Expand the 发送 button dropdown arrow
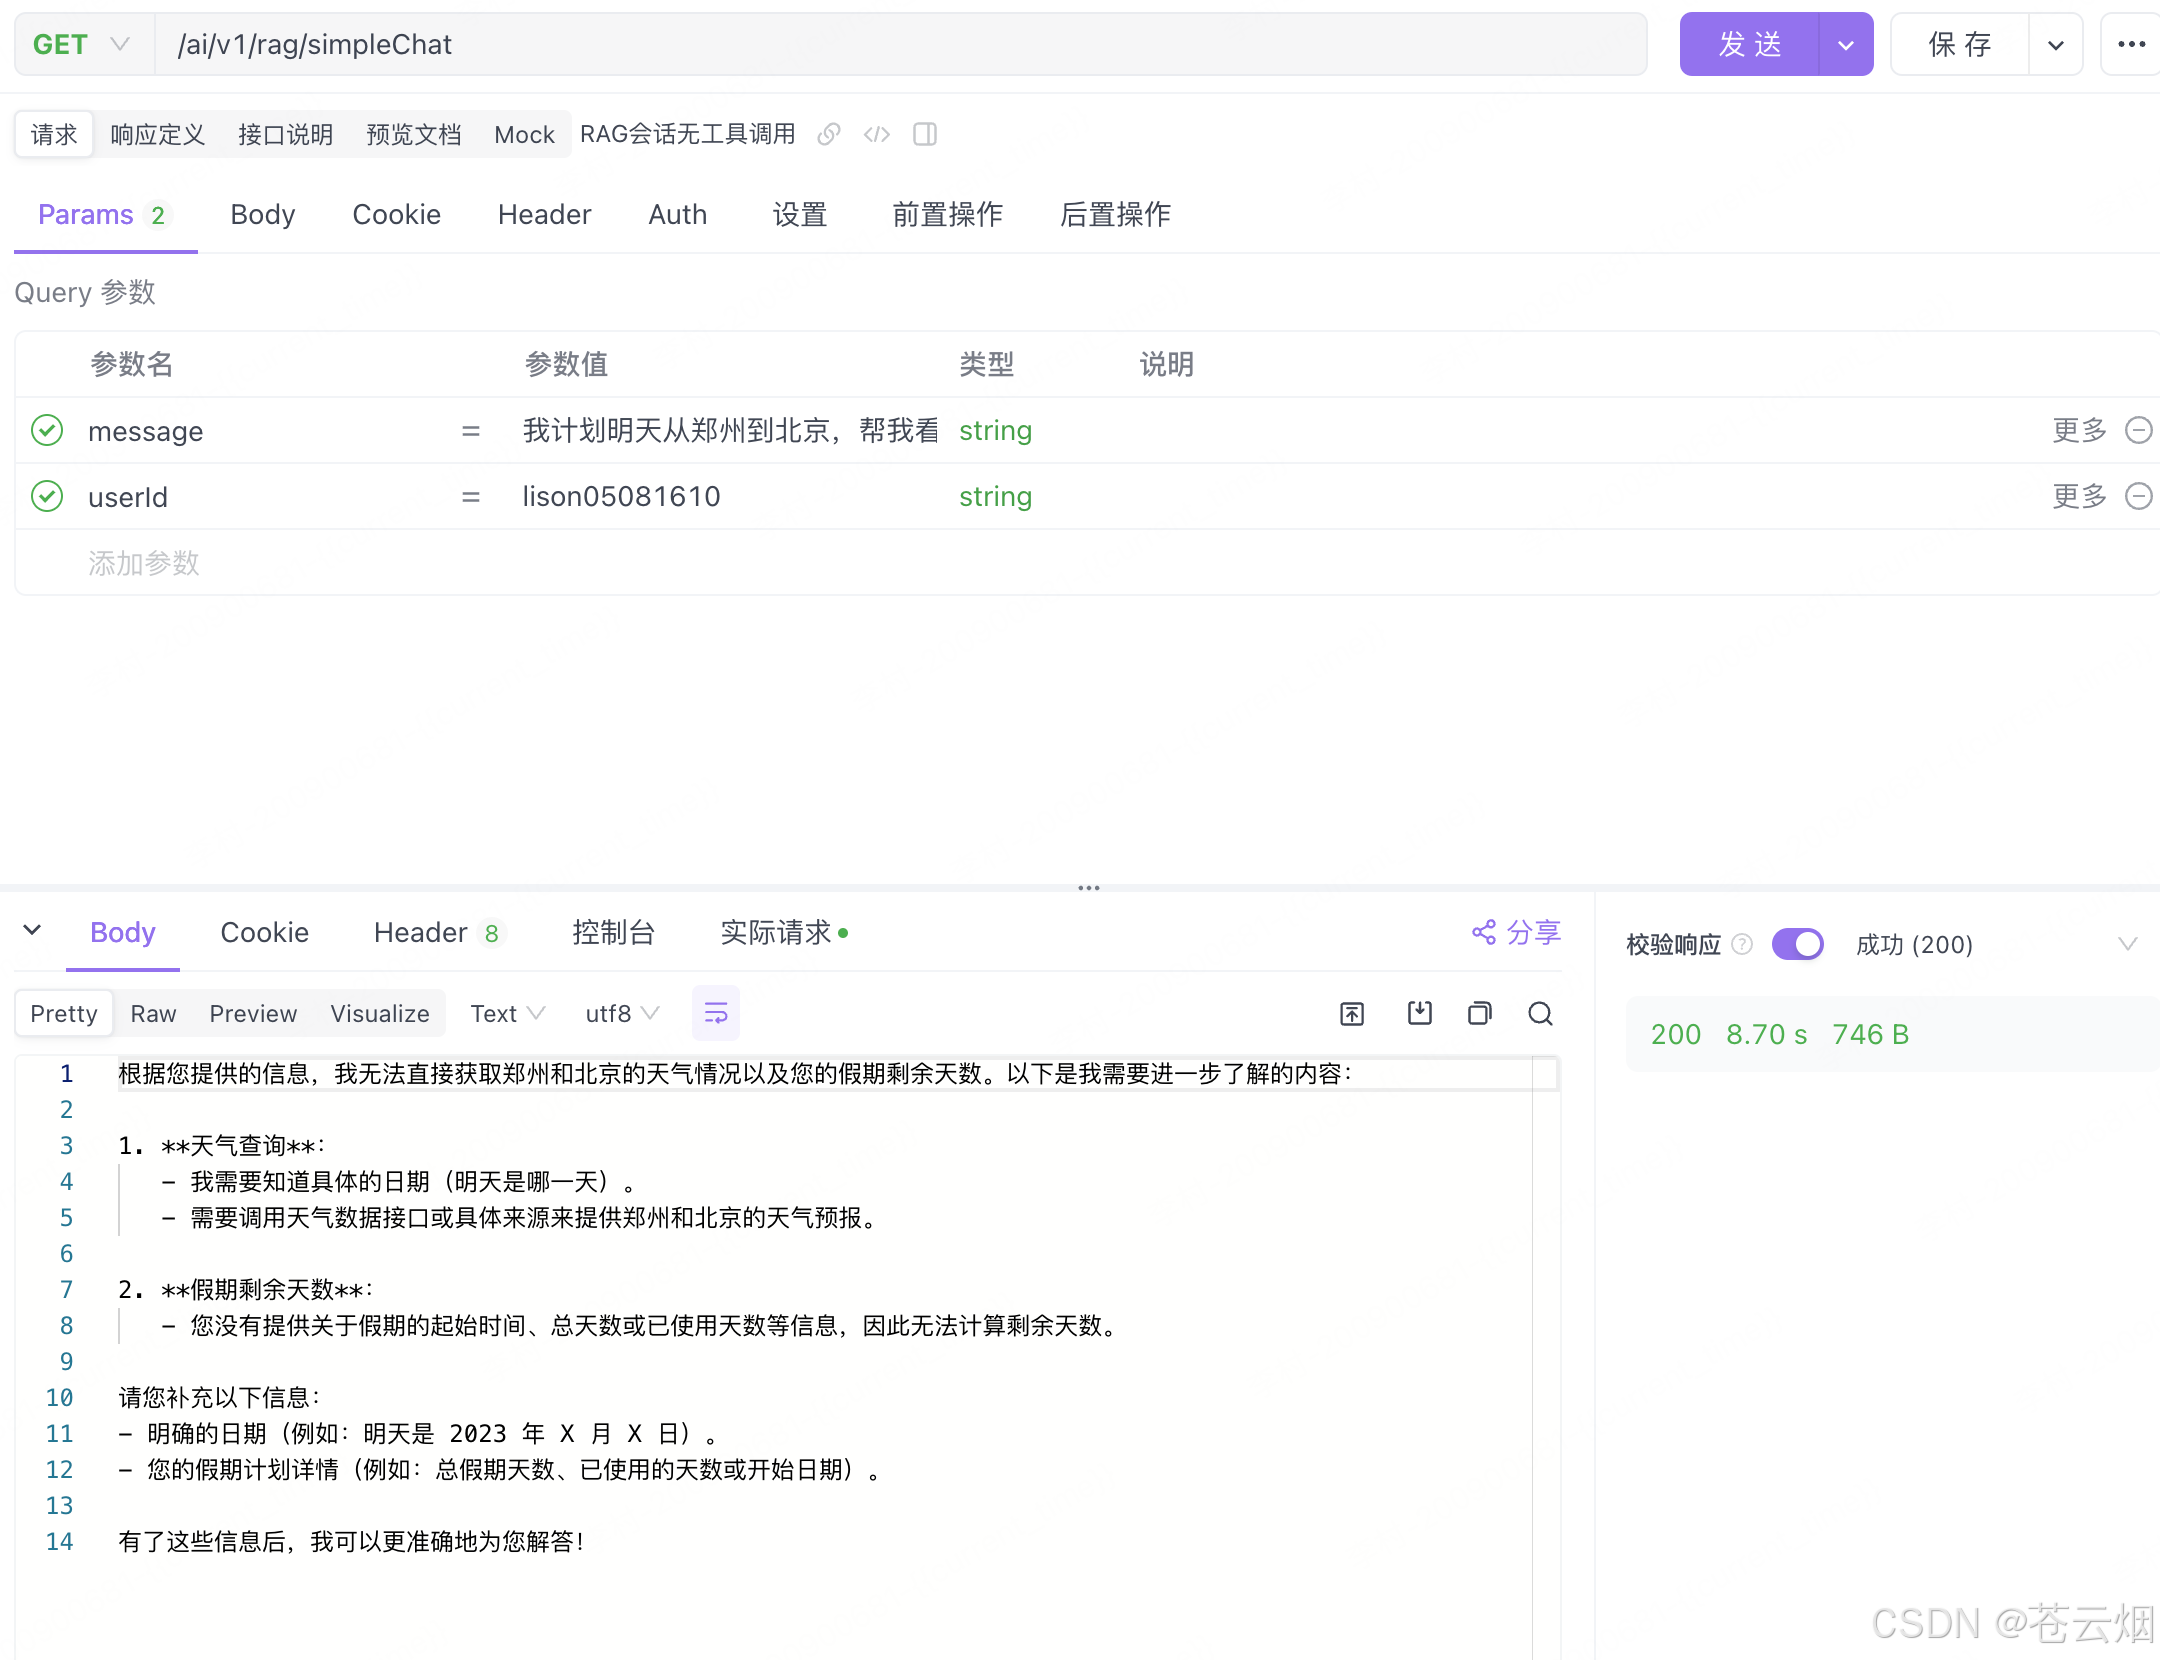 [x=1845, y=45]
